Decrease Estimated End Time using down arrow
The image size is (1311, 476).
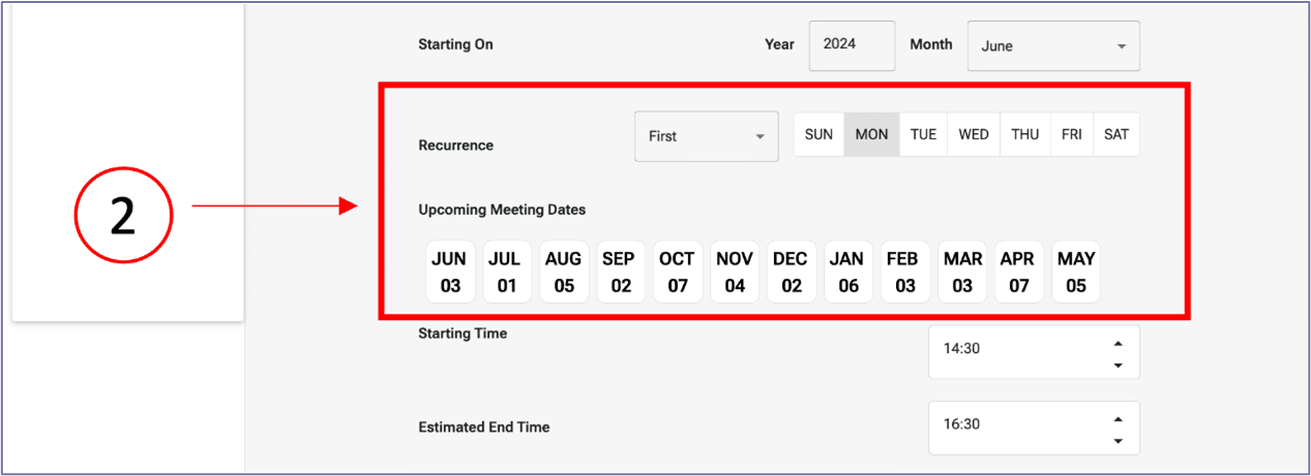click(x=1117, y=441)
